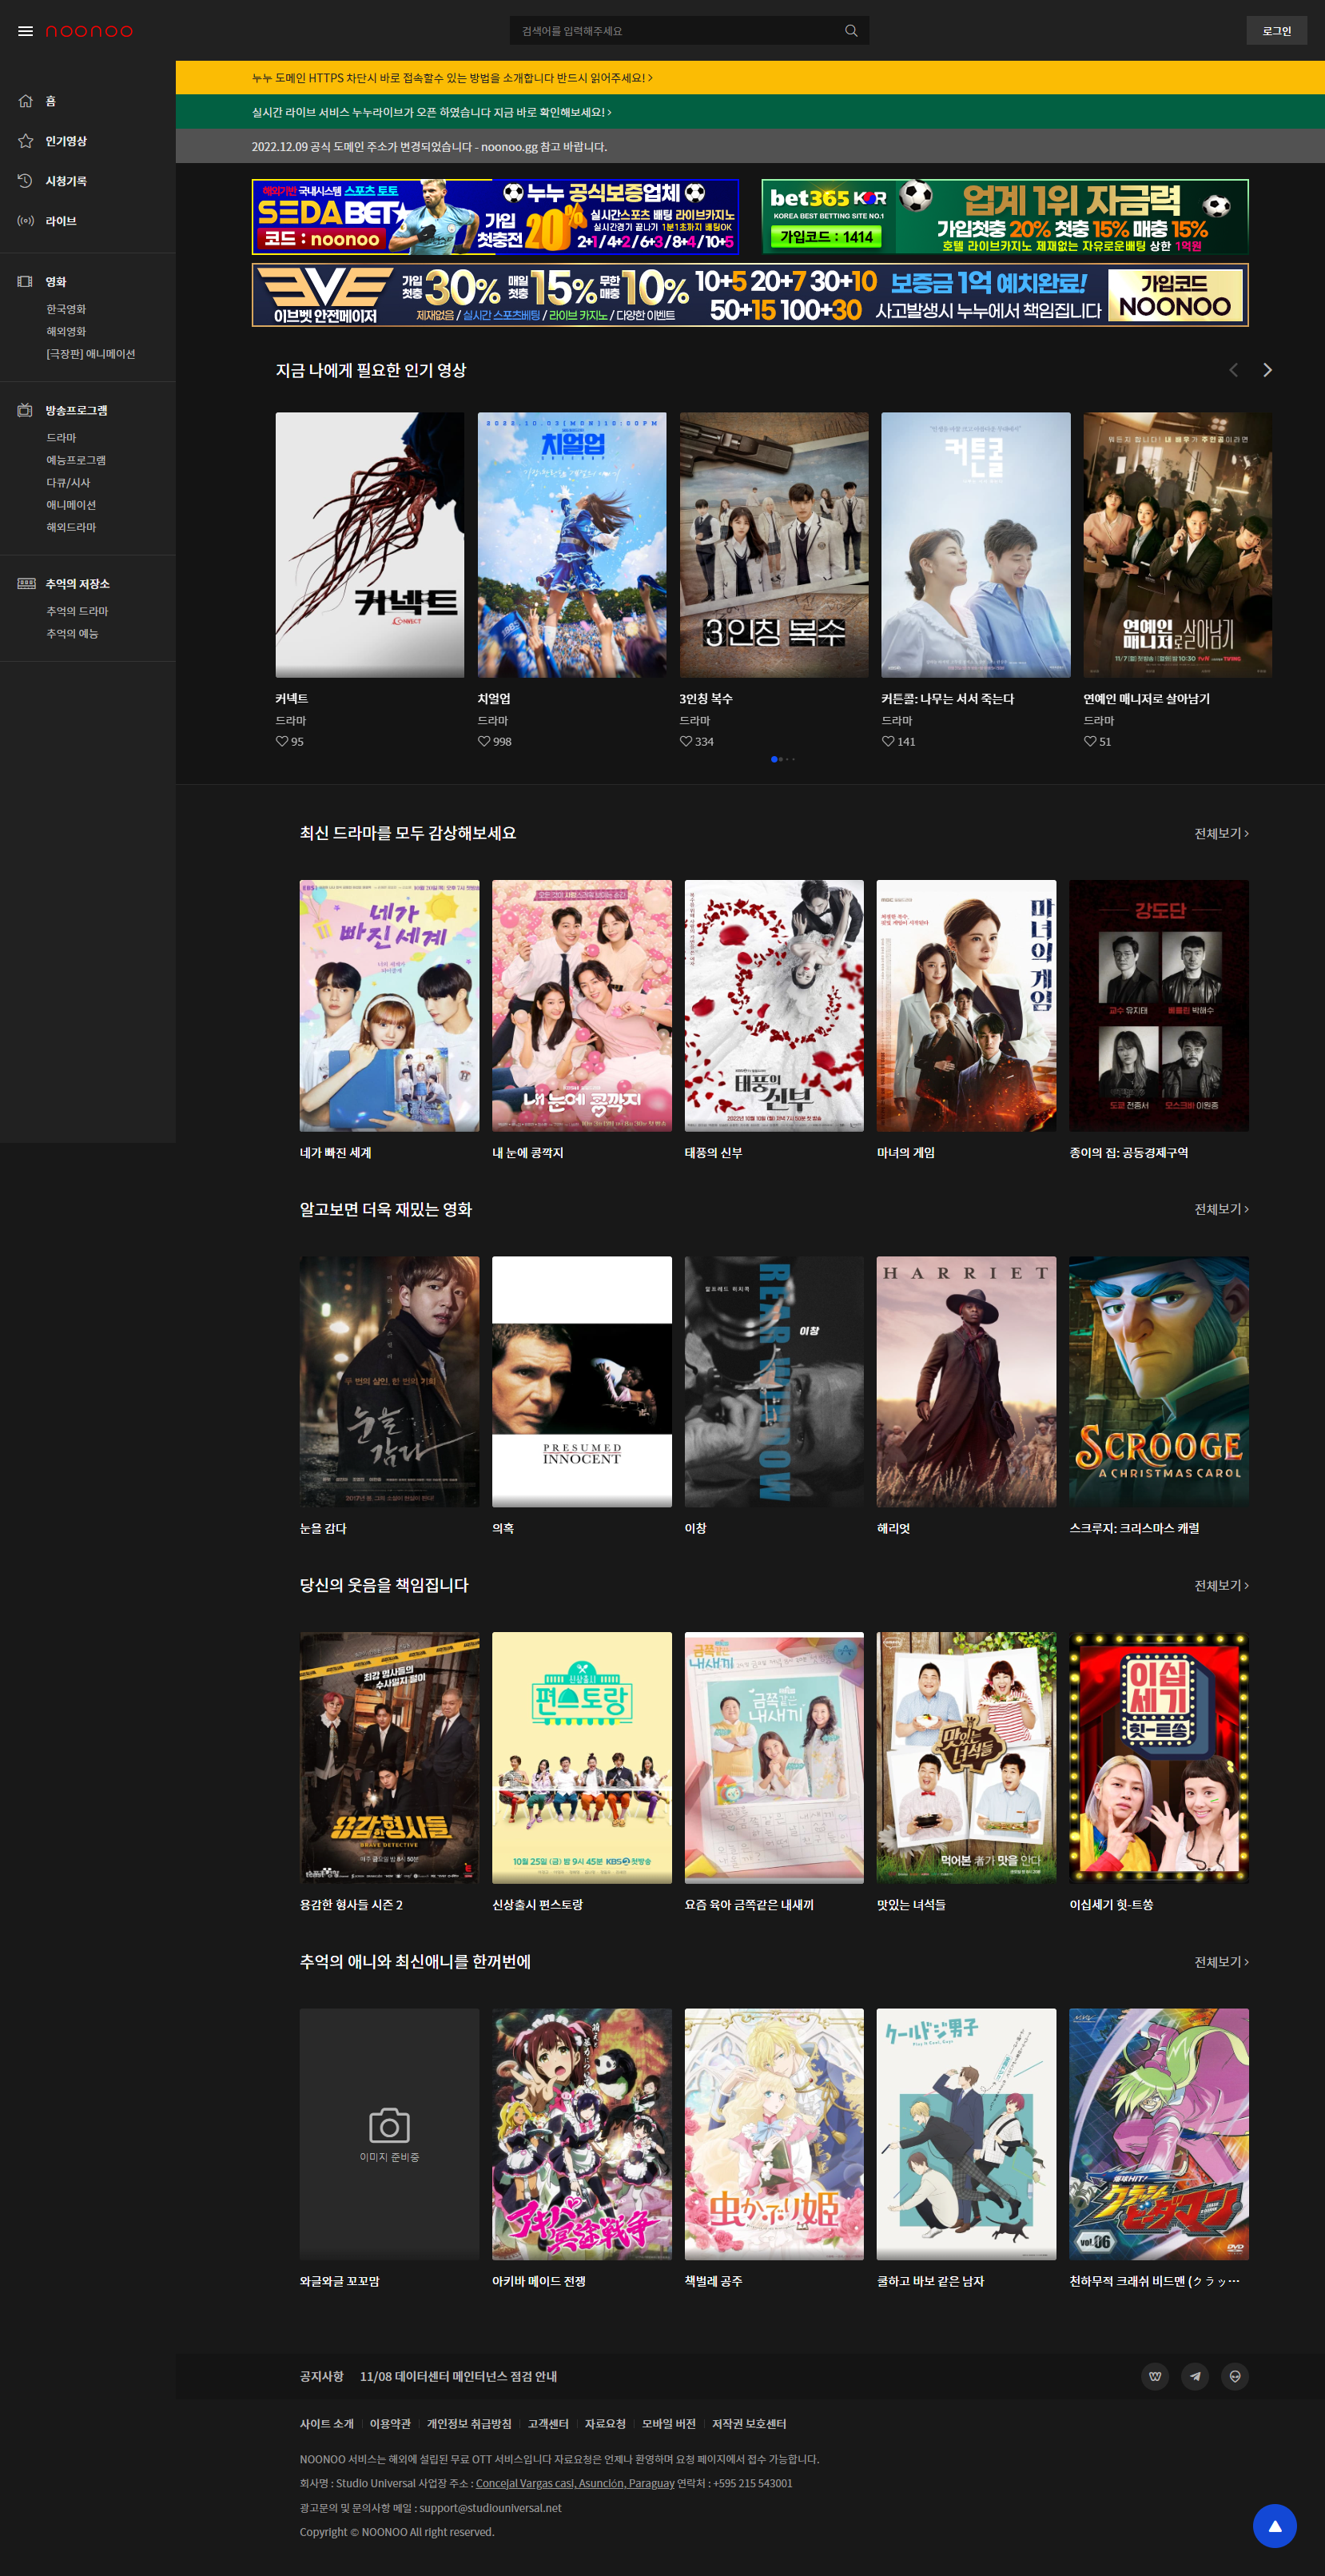Go to next carousel slide arrow

point(1267,370)
